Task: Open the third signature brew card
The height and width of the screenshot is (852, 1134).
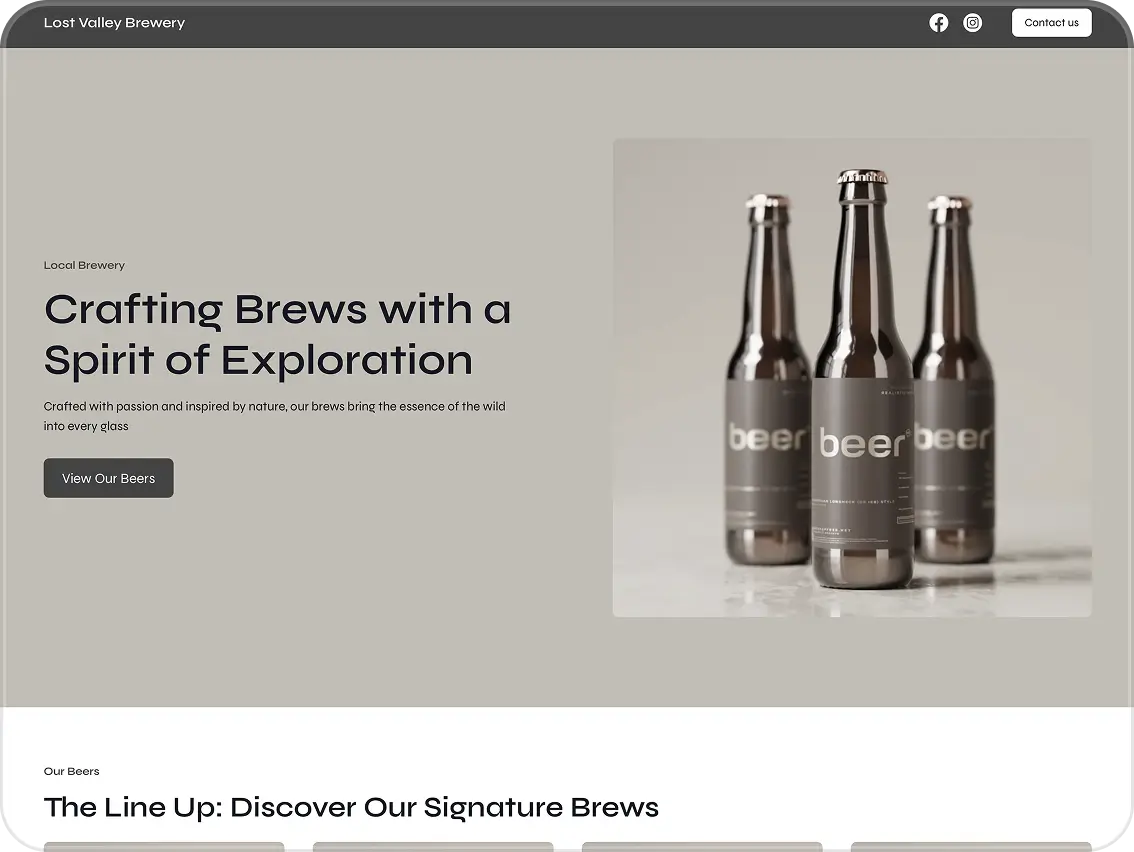Action: point(702,847)
